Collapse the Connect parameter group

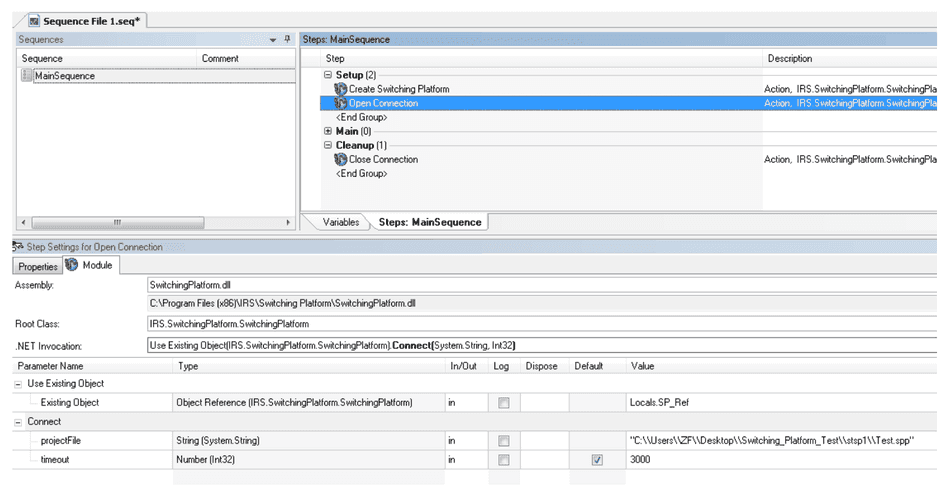(x=18, y=422)
